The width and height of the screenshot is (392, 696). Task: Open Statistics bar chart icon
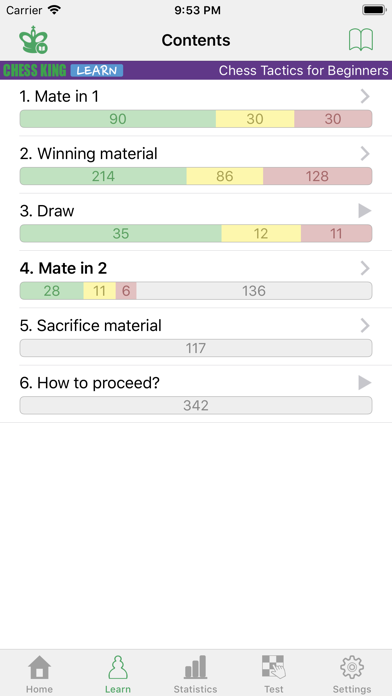coord(195,667)
